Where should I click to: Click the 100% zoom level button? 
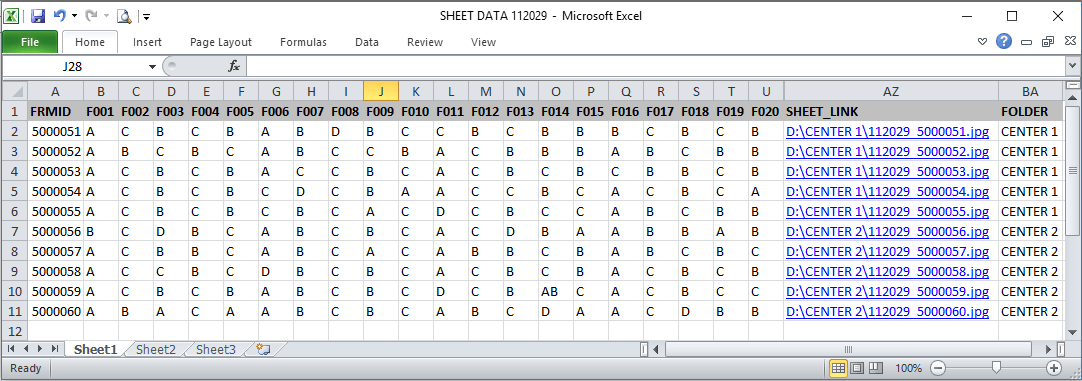point(909,368)
